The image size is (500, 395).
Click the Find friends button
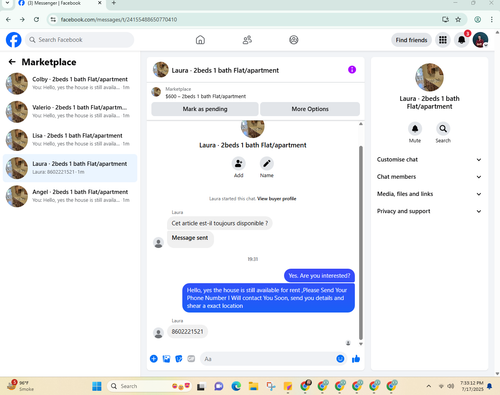coord(411,40)
